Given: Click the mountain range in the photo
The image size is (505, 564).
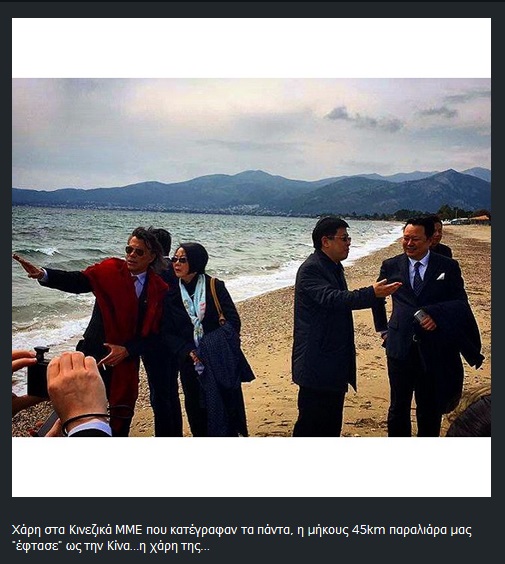Looking at the screenshot, I should 251,192.
